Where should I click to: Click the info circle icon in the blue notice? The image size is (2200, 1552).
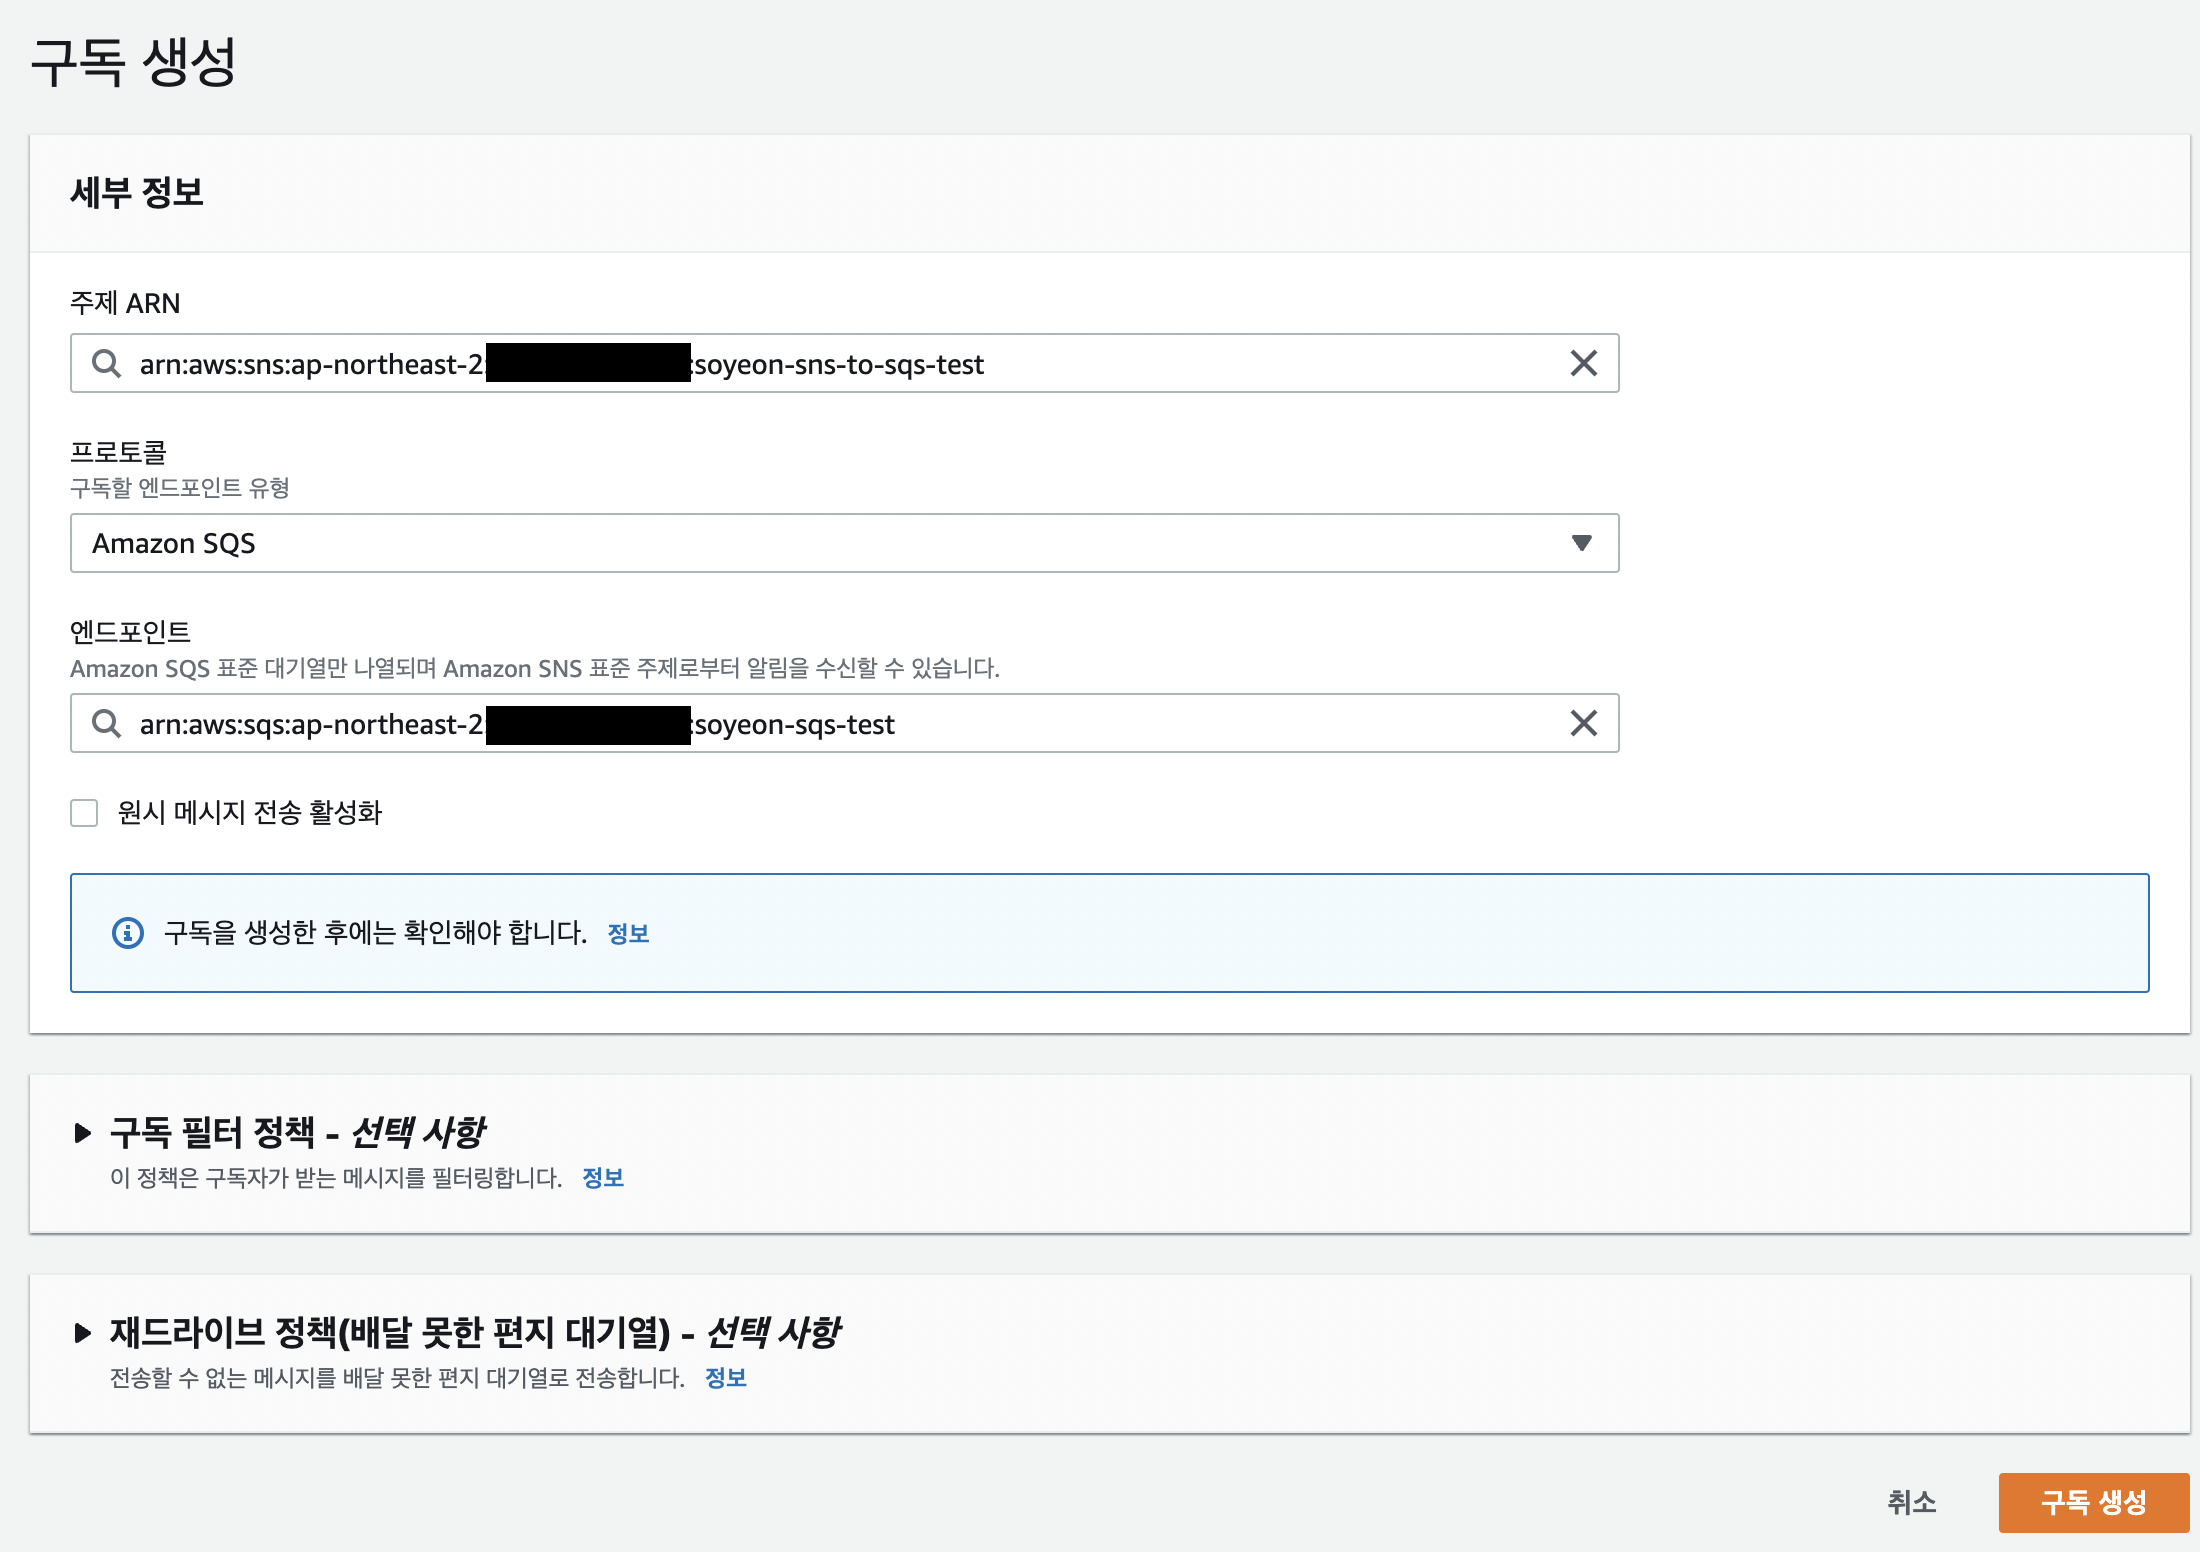tap(128, 933)
